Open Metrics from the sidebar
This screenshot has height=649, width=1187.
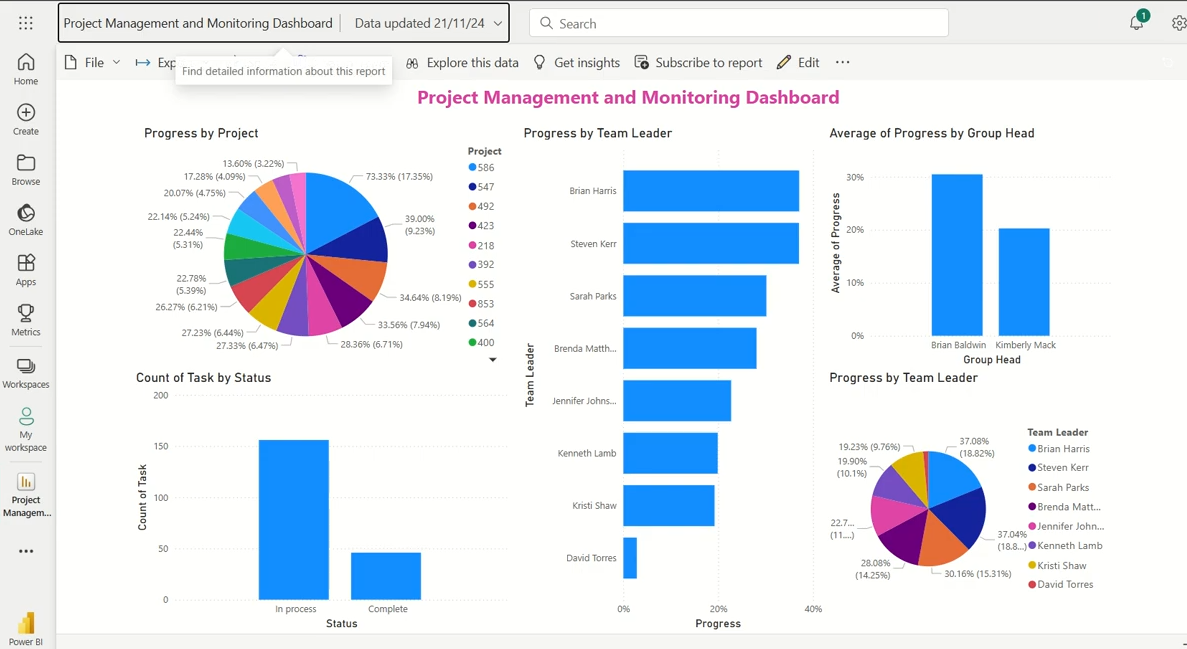[x=26, y=320]
